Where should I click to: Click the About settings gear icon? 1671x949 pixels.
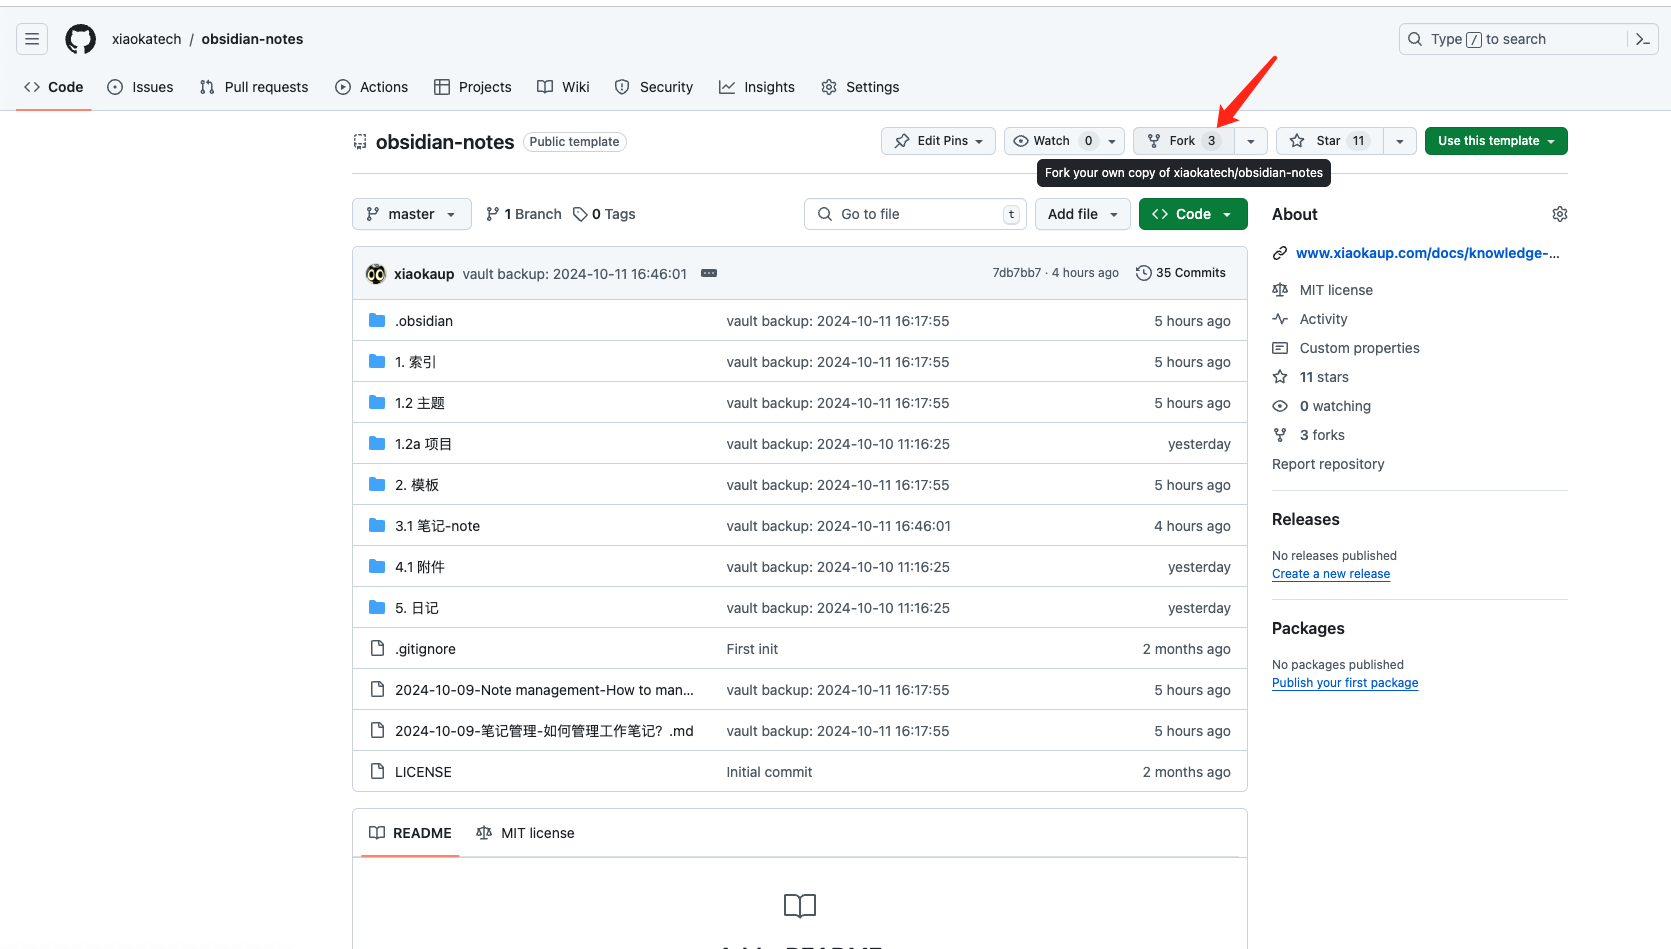pyautogui.click(x=1559, y=214)
